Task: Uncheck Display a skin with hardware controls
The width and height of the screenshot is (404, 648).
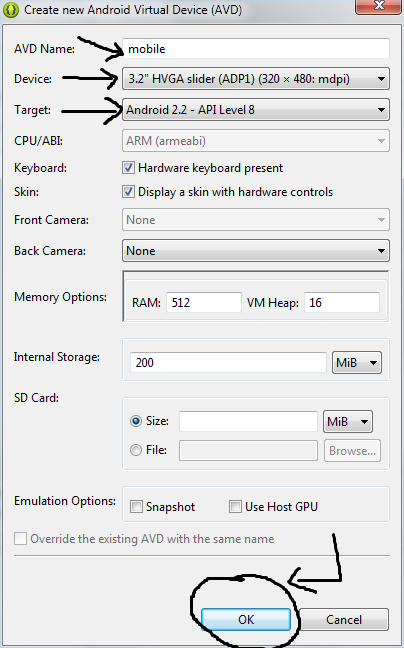Action: pos(128,192)
